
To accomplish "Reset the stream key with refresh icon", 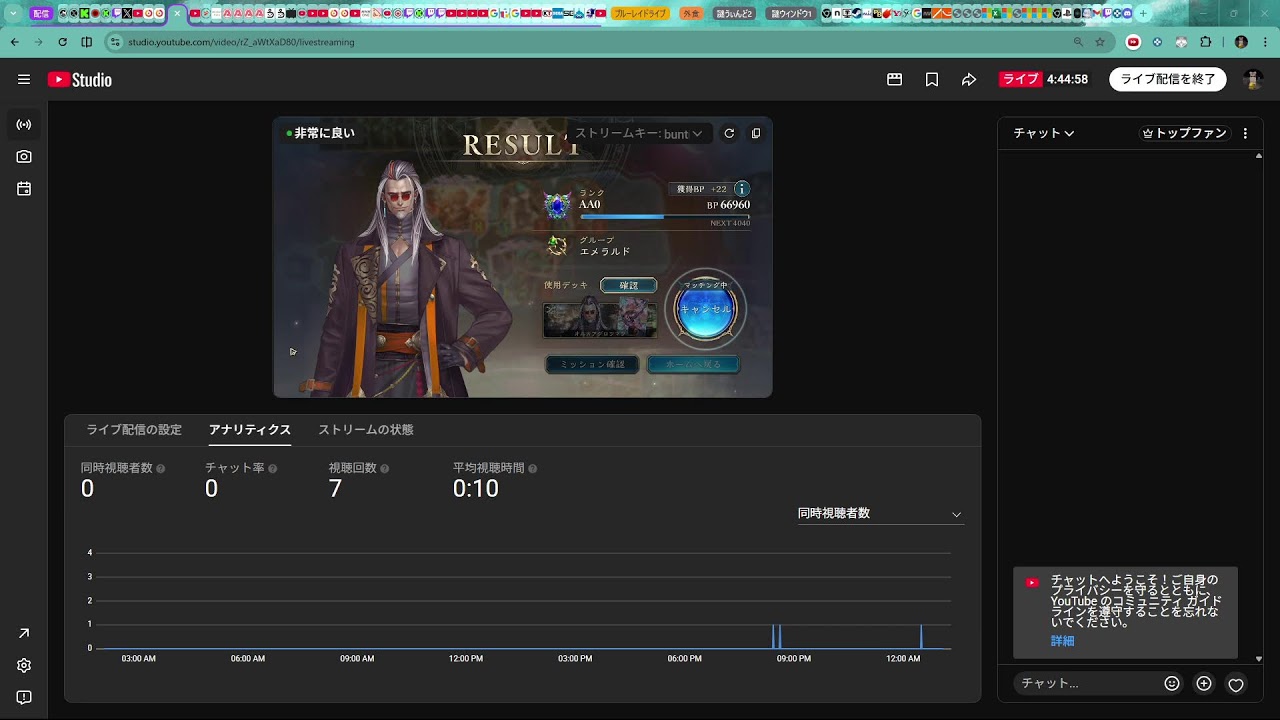I will 729,133.
